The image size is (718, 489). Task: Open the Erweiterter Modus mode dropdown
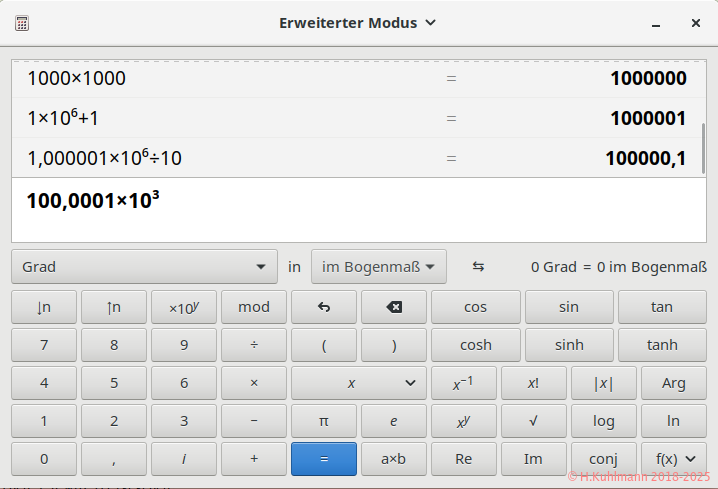tap(358, 23)
